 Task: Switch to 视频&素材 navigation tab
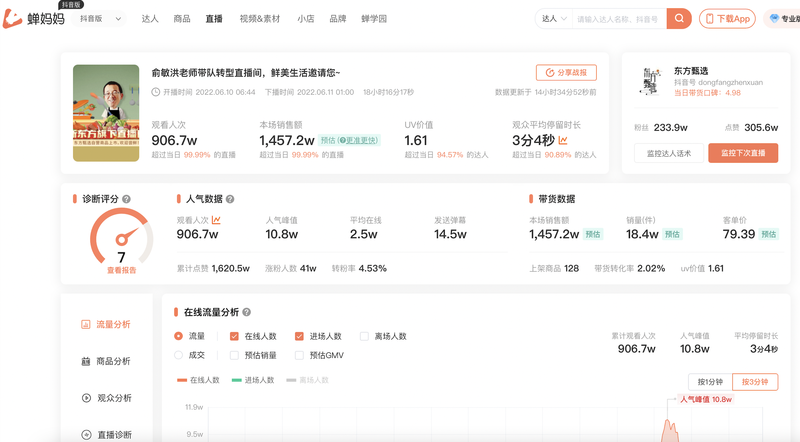[x=260, y=19]
